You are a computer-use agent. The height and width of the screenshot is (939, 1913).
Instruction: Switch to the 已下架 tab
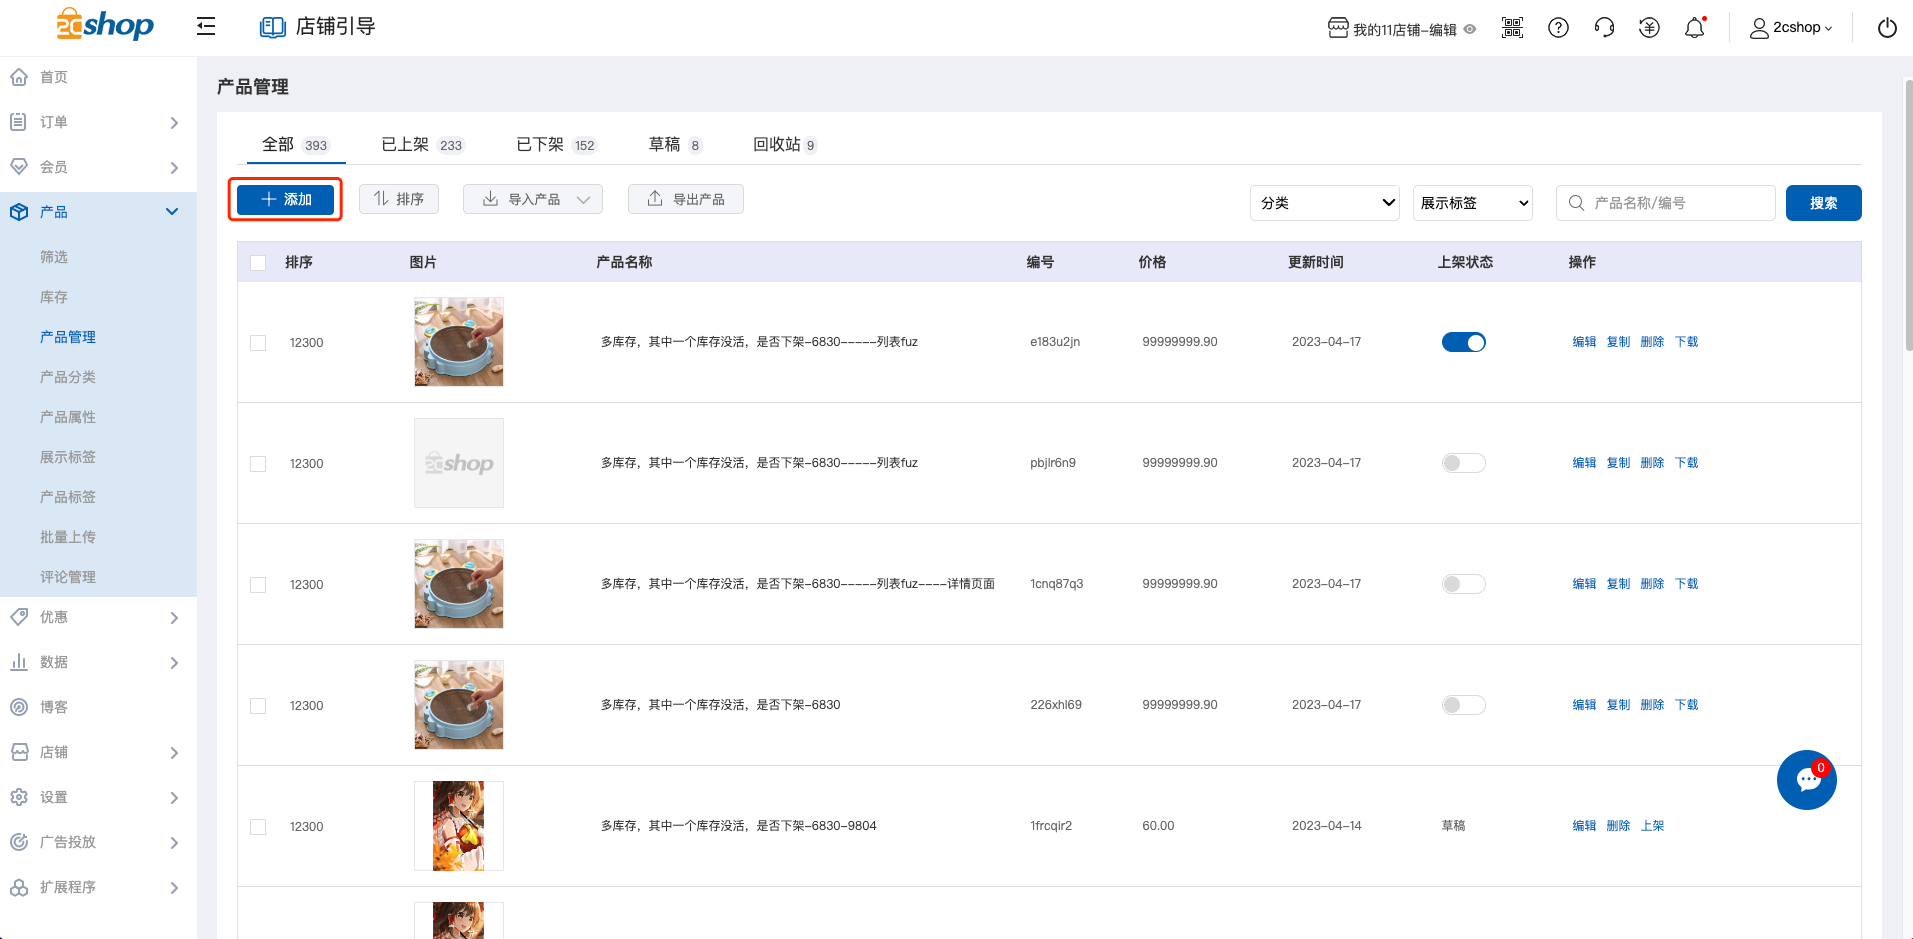point(556,145)
